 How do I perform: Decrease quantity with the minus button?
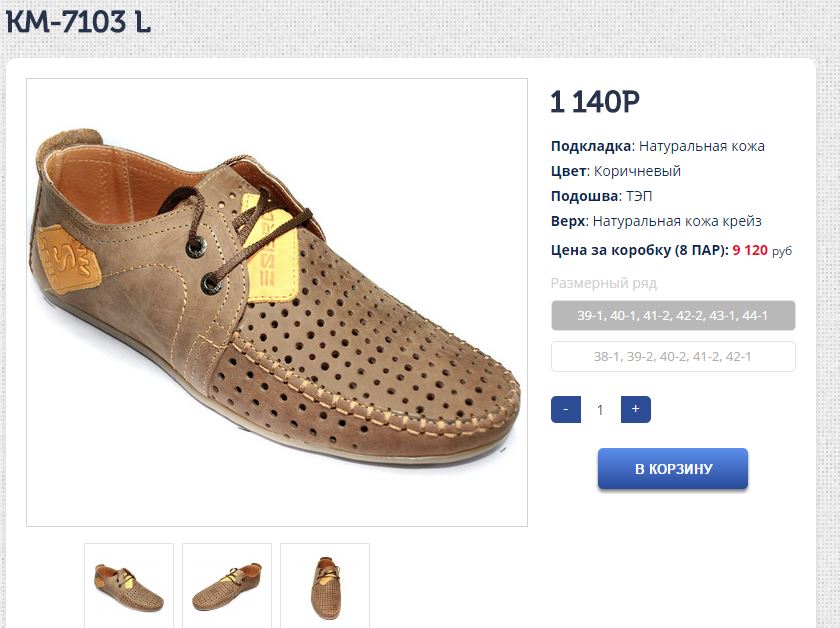pyautogui.click(x=566, y=409)
